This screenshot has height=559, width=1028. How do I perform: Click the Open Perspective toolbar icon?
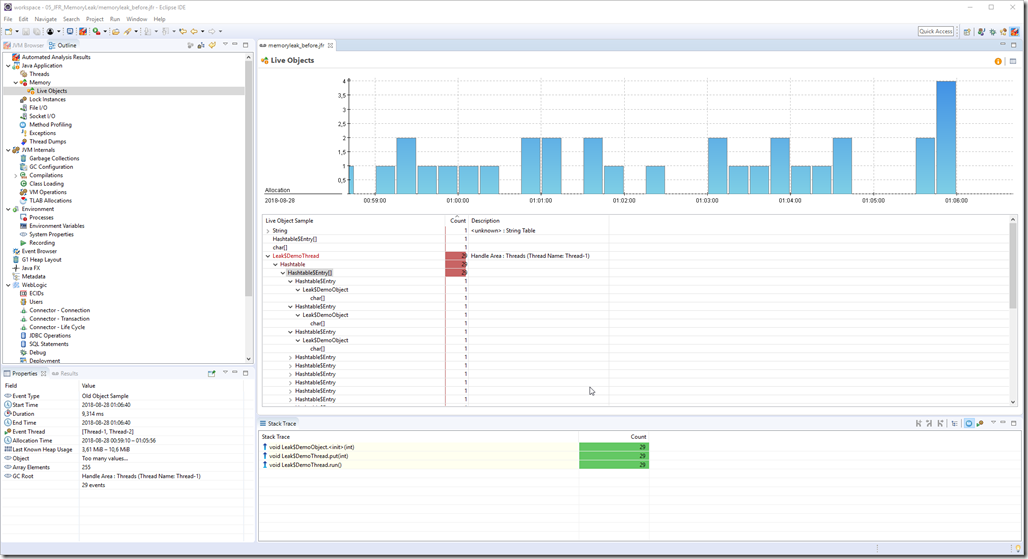coord(967,31)
